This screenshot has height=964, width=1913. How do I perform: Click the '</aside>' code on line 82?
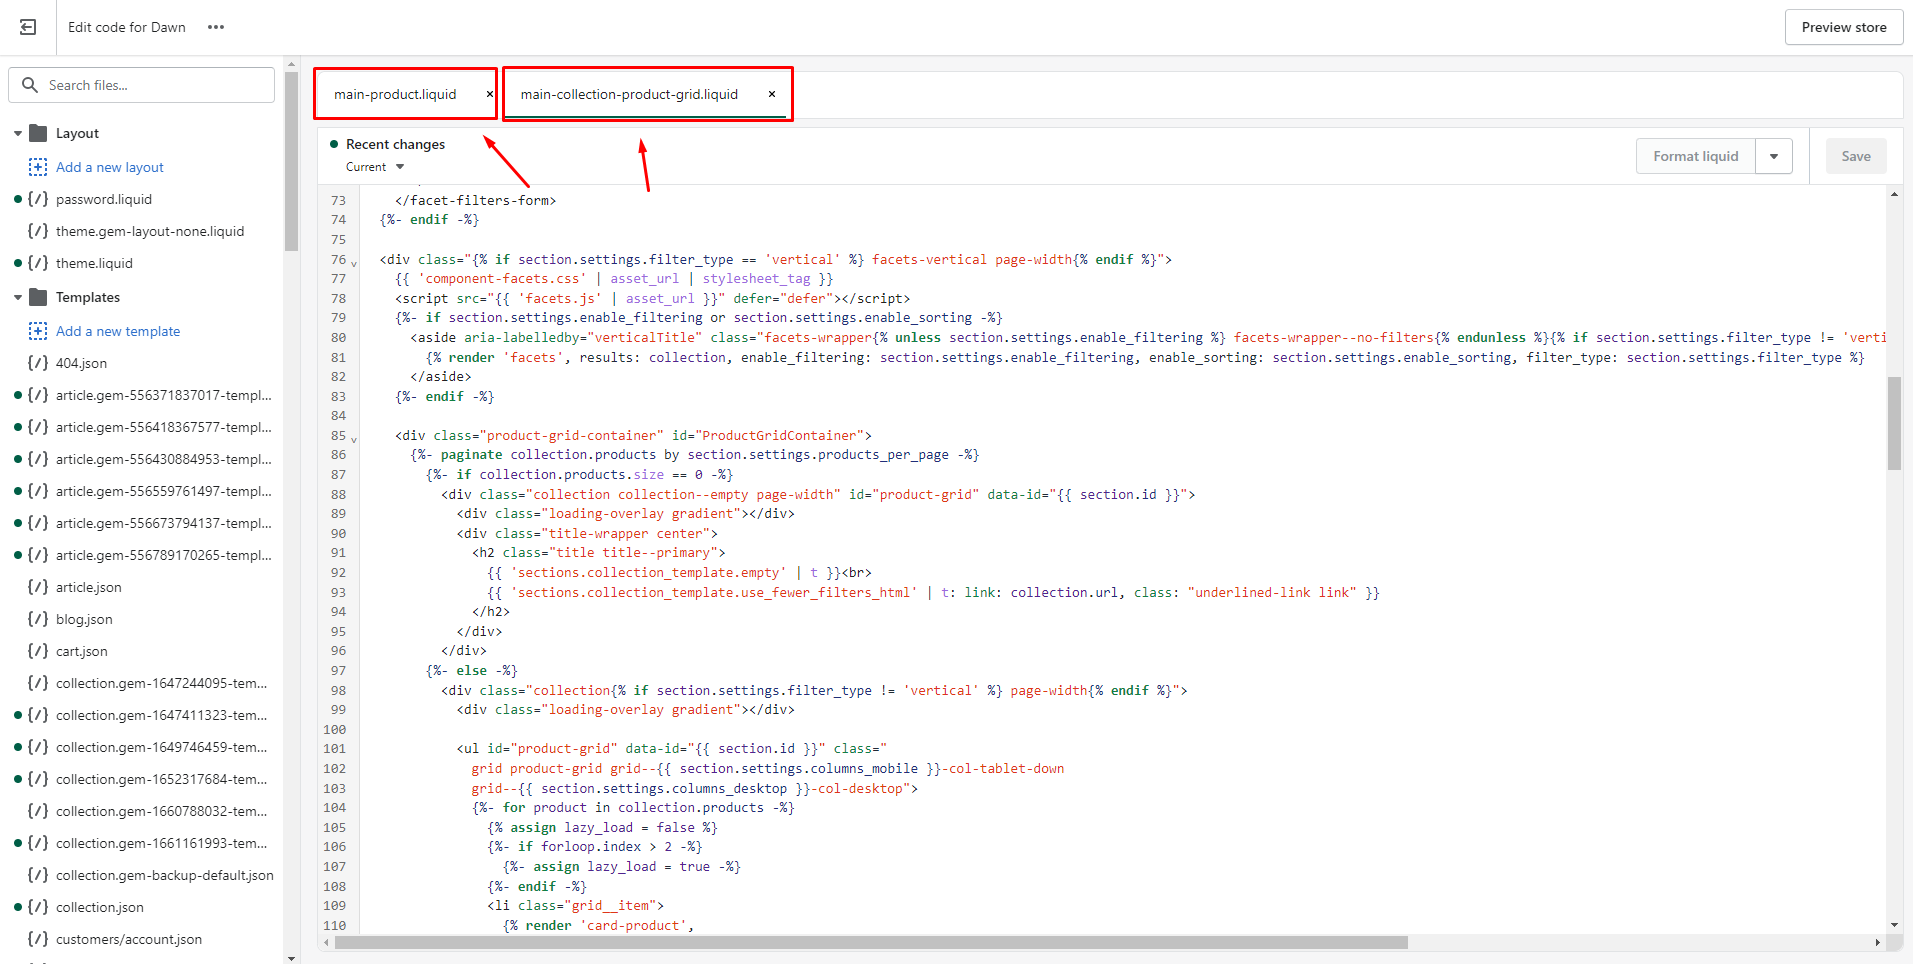[x=441, y=377]
